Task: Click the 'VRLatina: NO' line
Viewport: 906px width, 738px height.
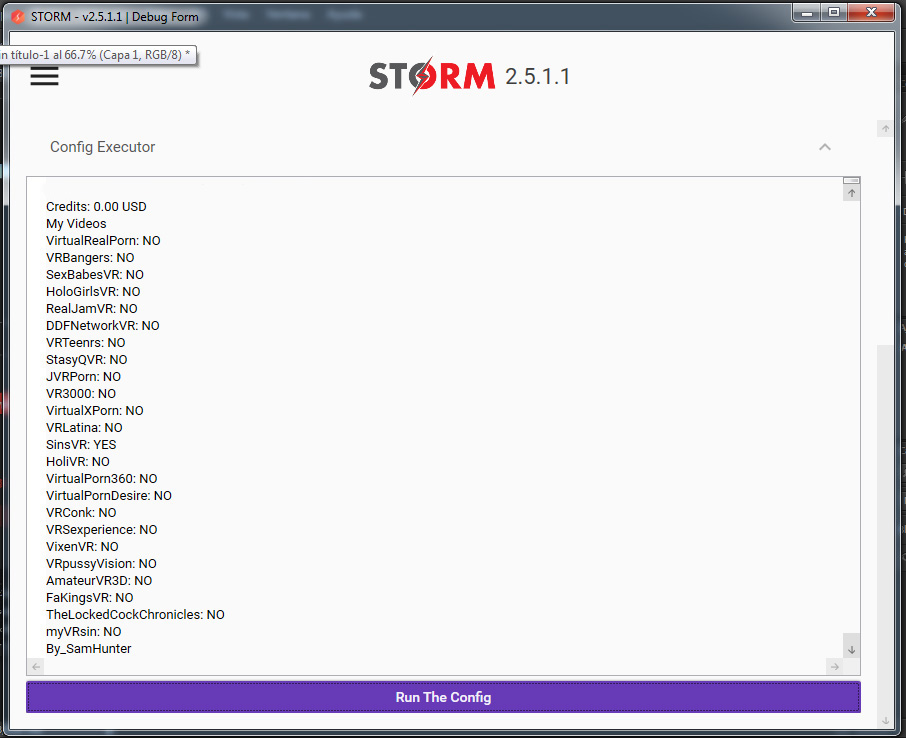Action: (x=84, y=428)
